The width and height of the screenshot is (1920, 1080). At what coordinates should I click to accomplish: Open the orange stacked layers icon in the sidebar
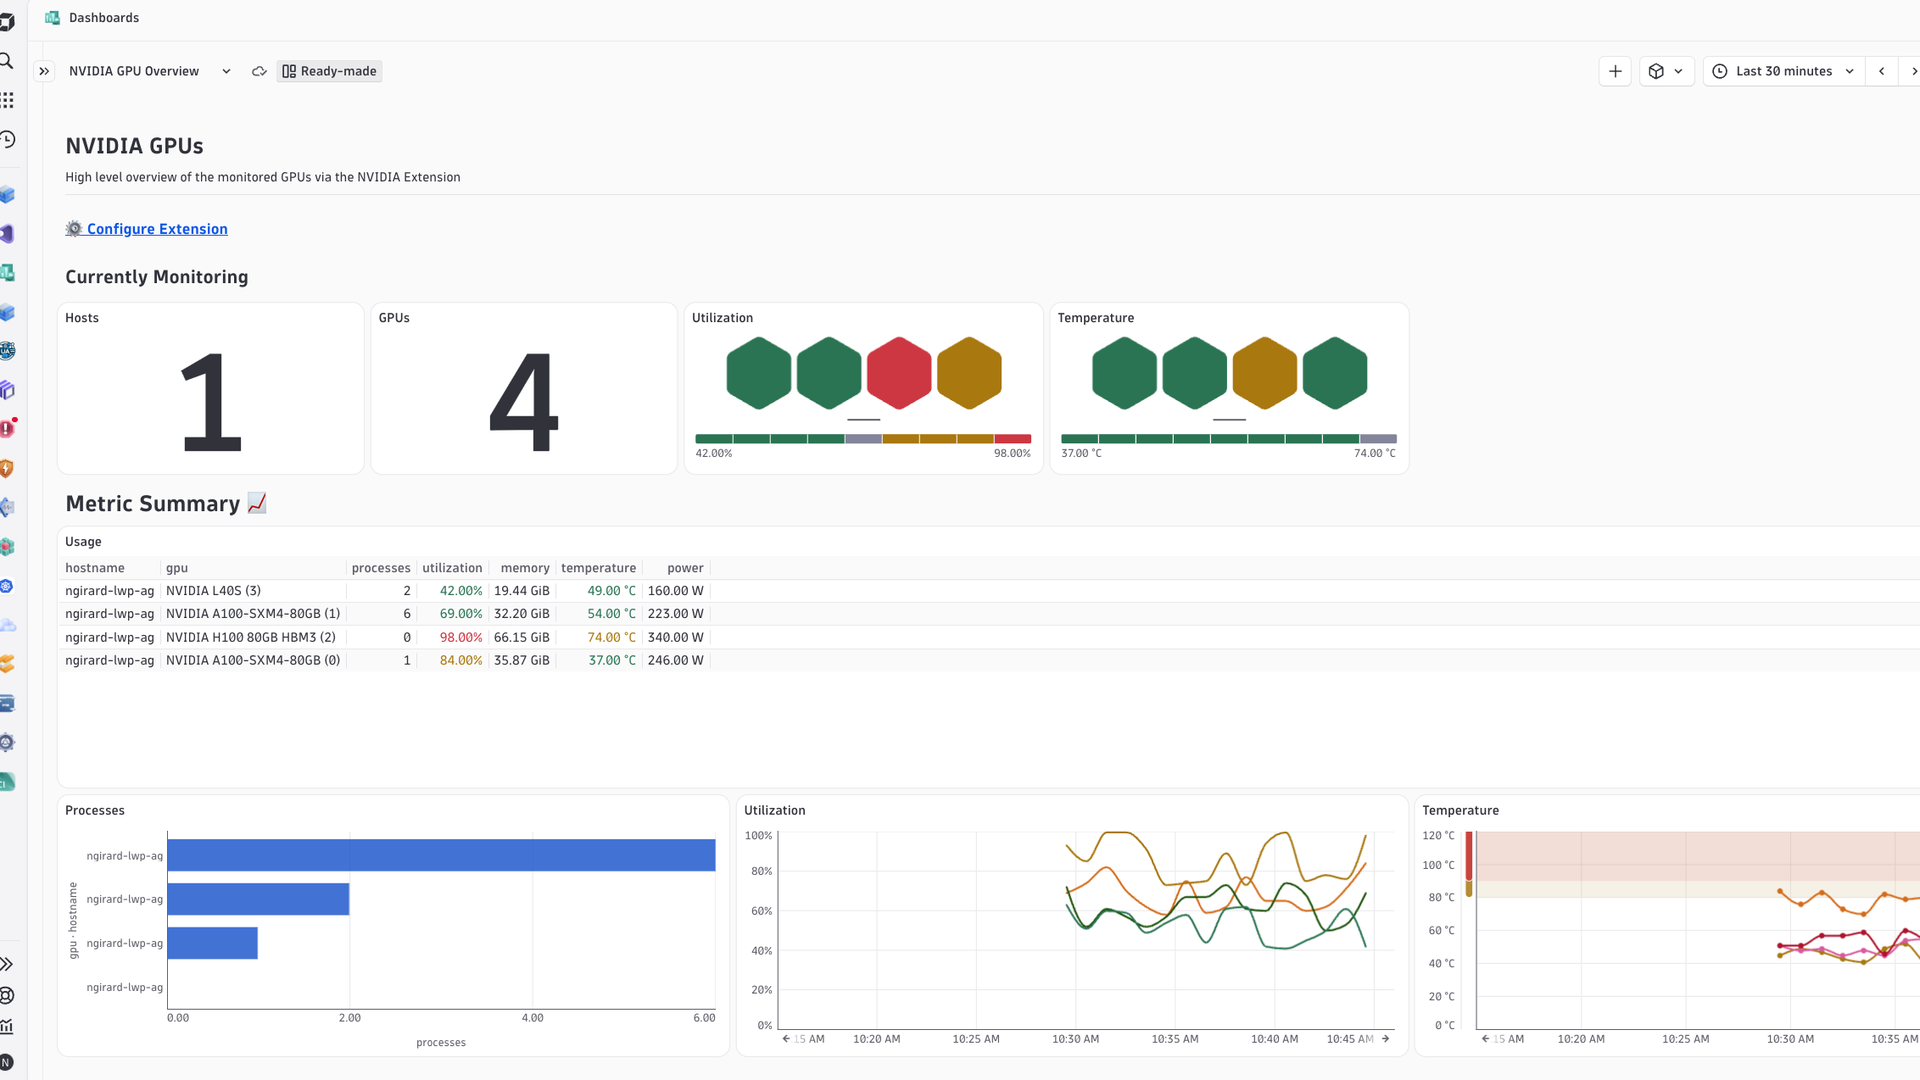(x=6, y=664)
